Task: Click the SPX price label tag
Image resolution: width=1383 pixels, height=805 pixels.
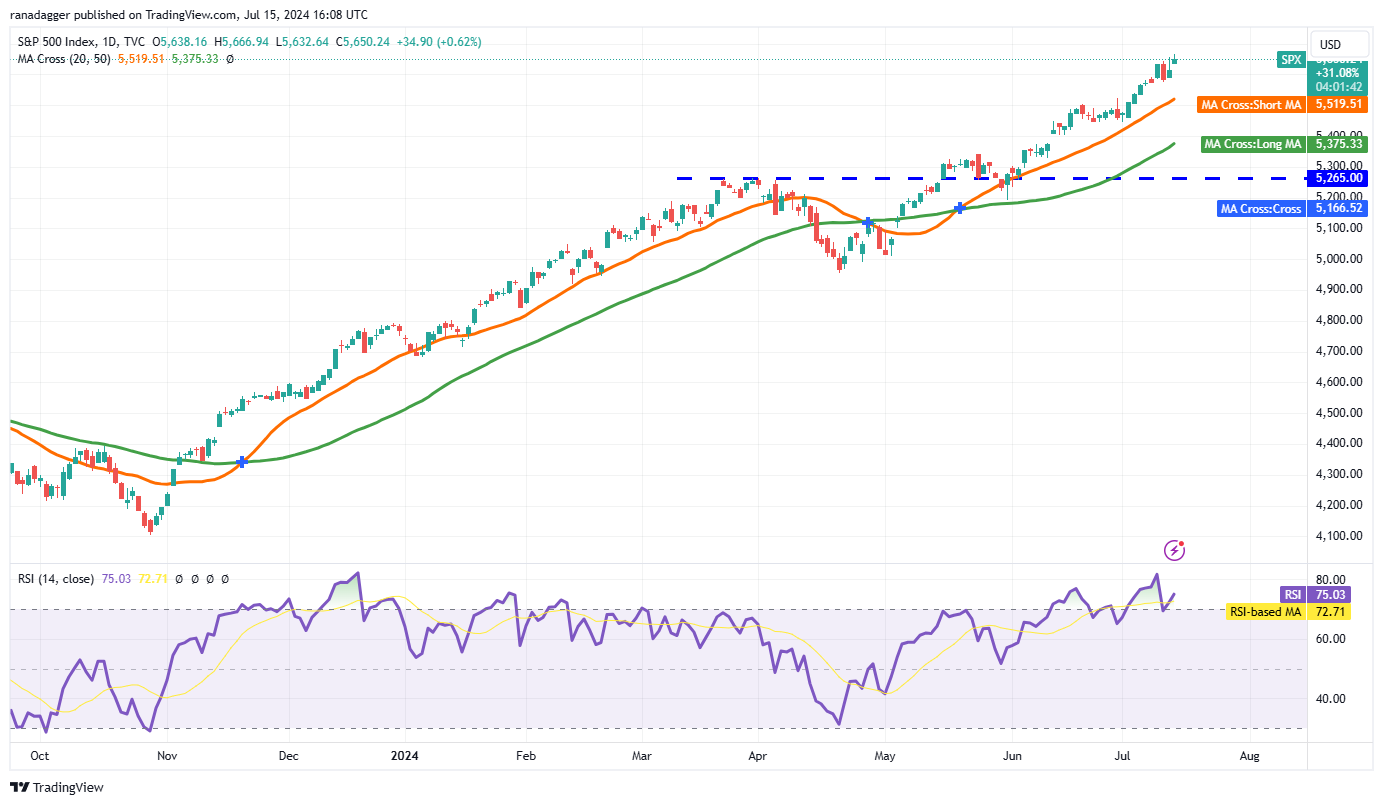Action: [1292, 60]
